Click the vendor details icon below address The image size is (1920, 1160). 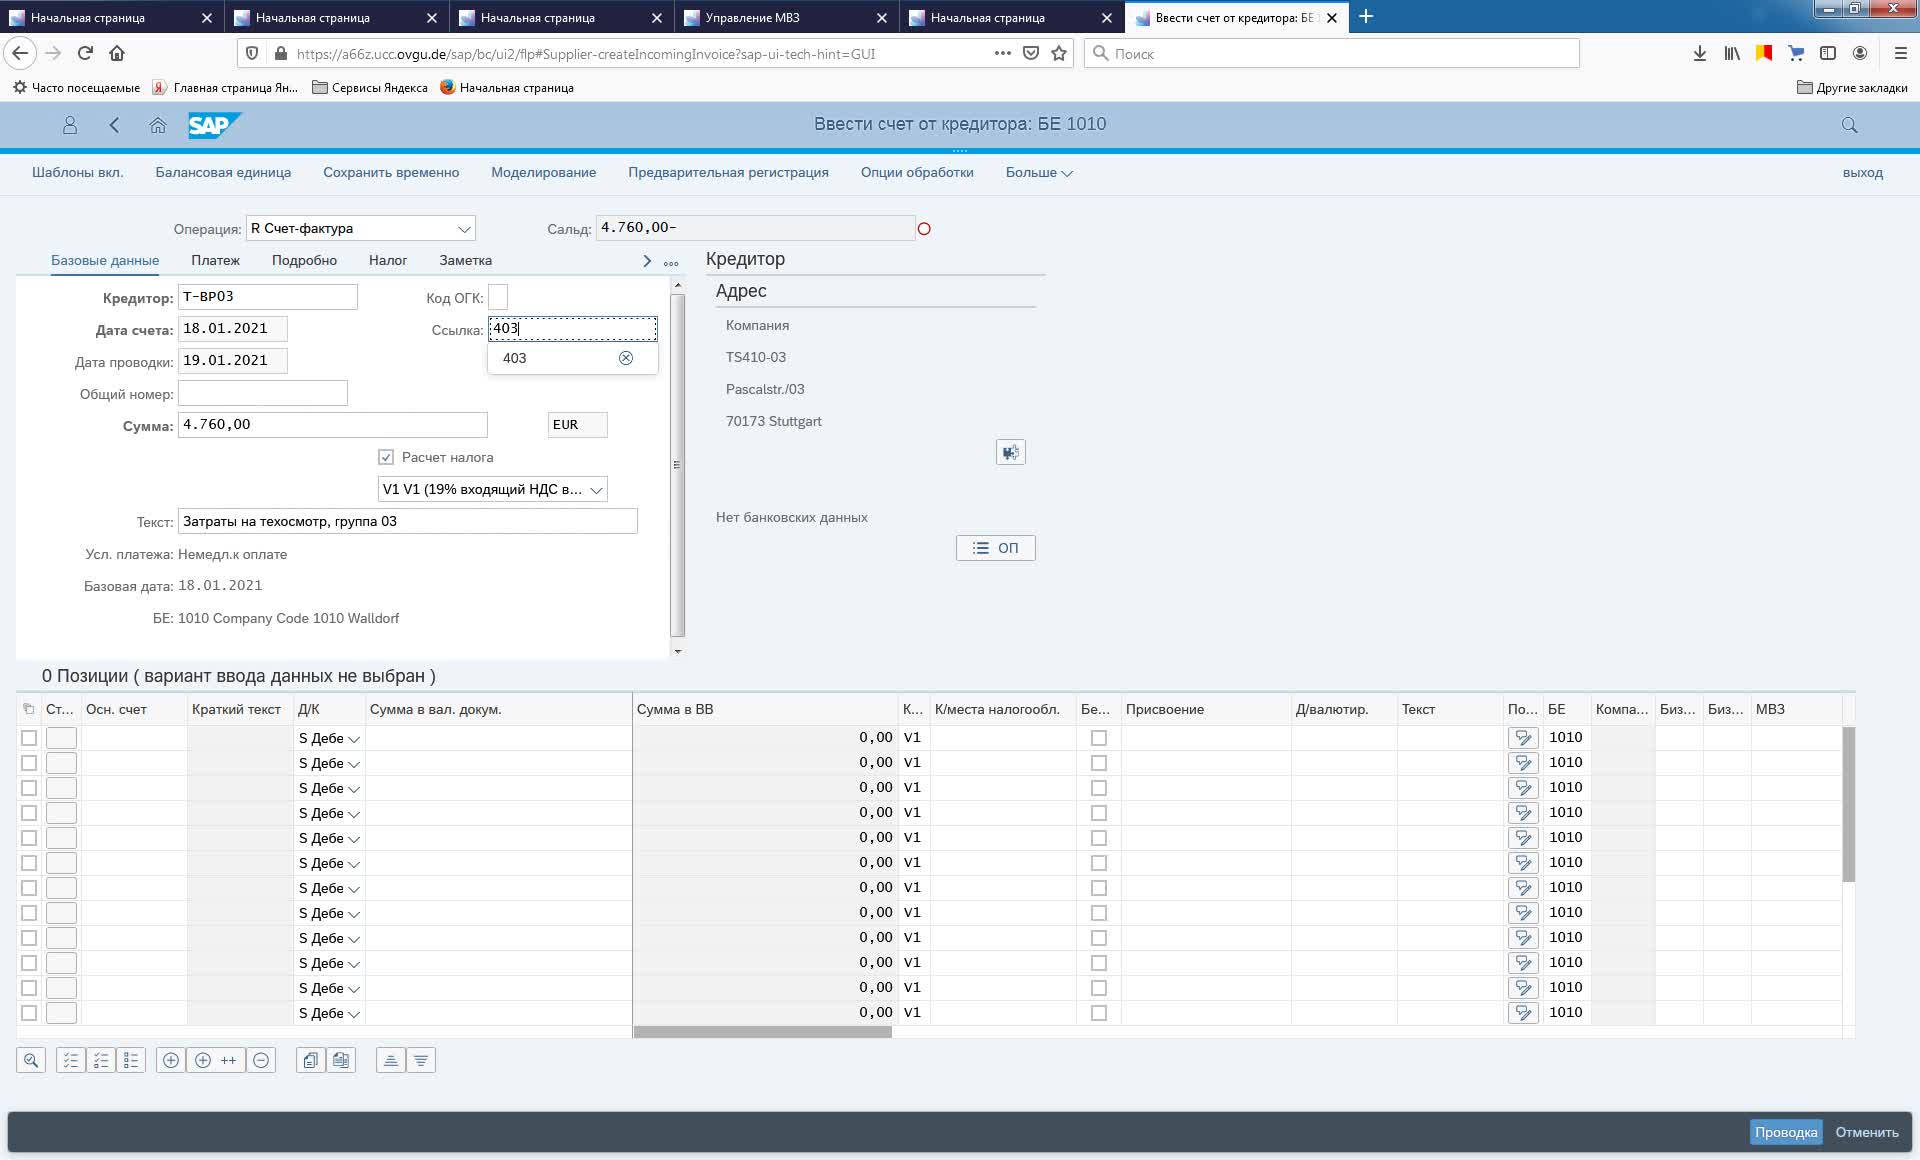(x=1010, y=452)
